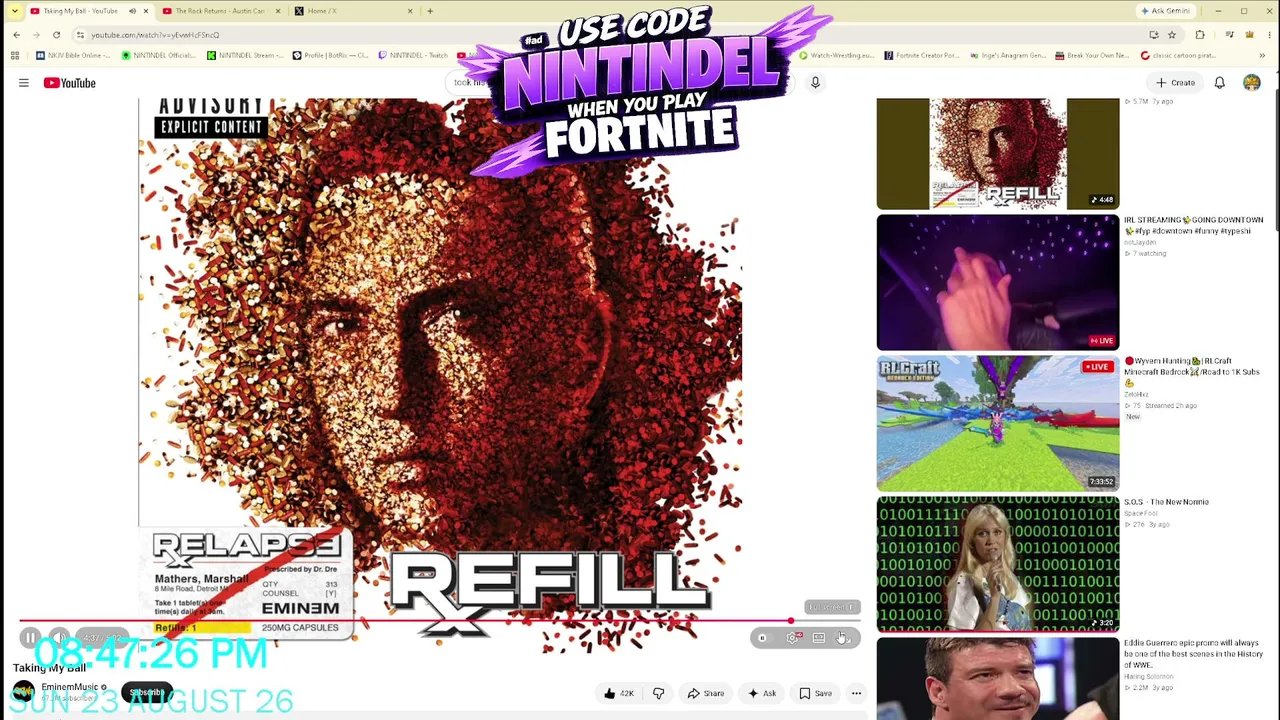Open the NKJV Bible Online bookmark
1280x720 pixels.
[x=75, y=56]
